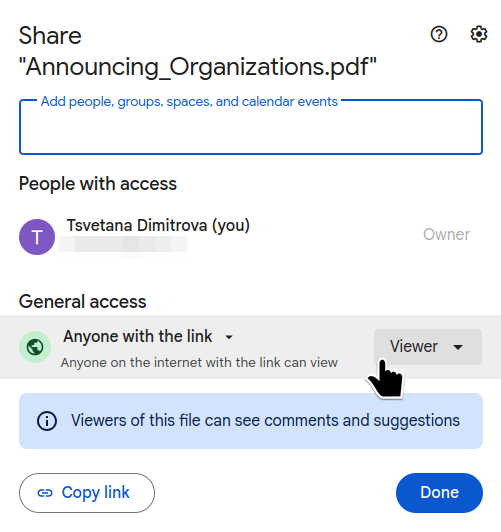Click the People with access heading
This screenshot has width=501, height=532.
point(98,184)
